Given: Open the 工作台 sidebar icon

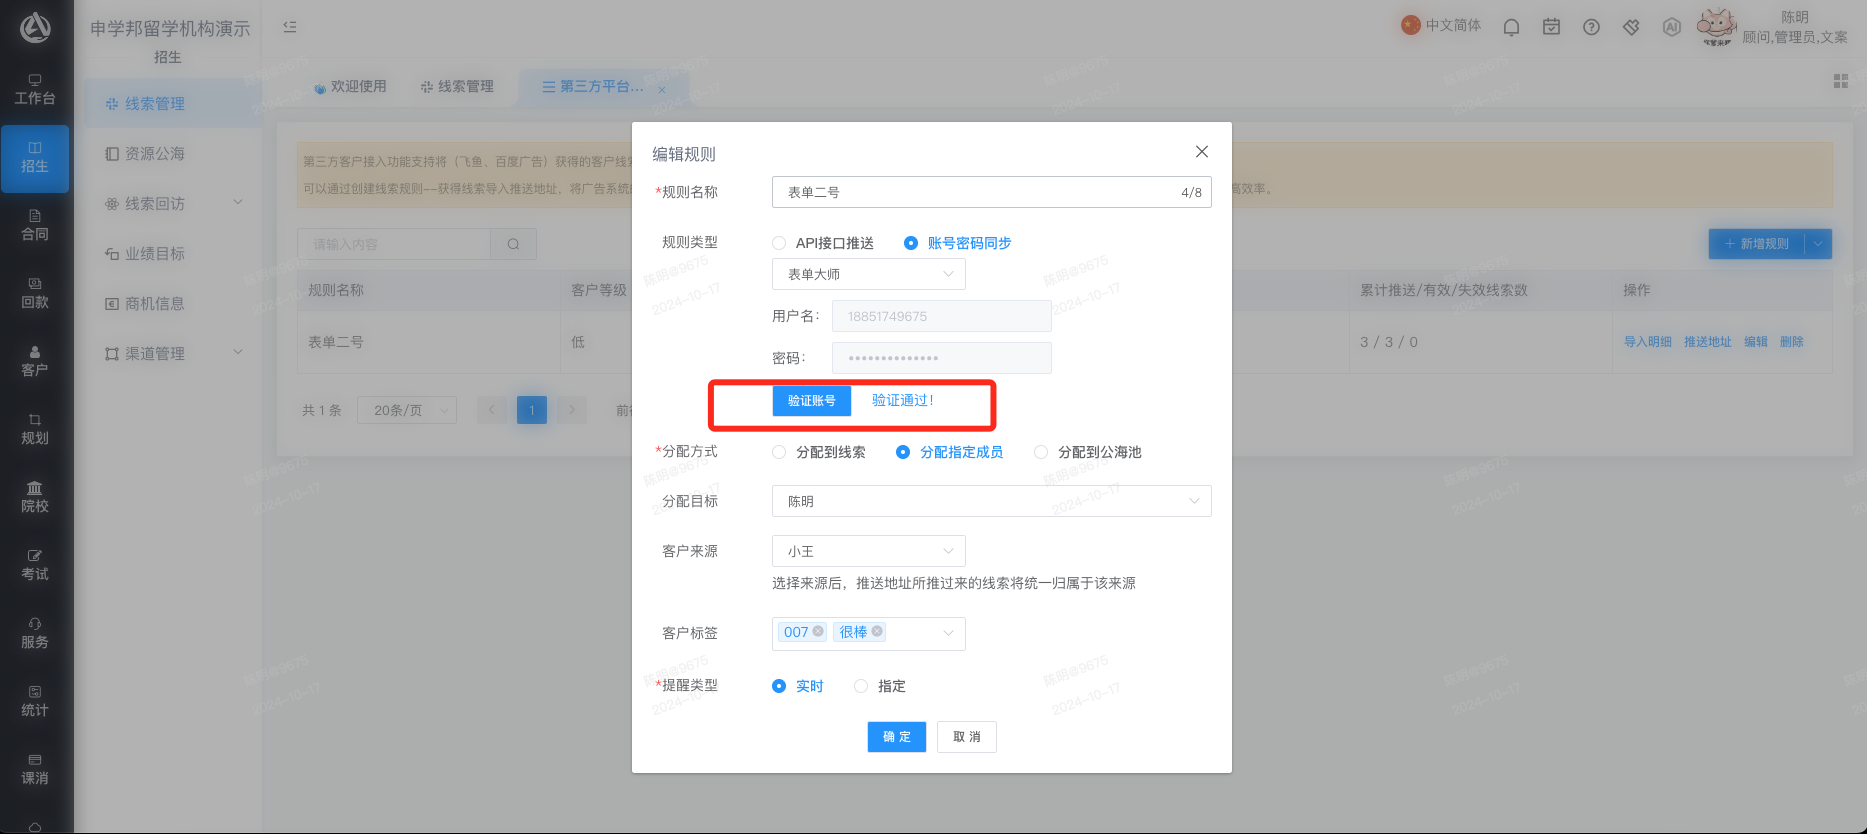Looking at the screenshot, I should coord(35,90).
